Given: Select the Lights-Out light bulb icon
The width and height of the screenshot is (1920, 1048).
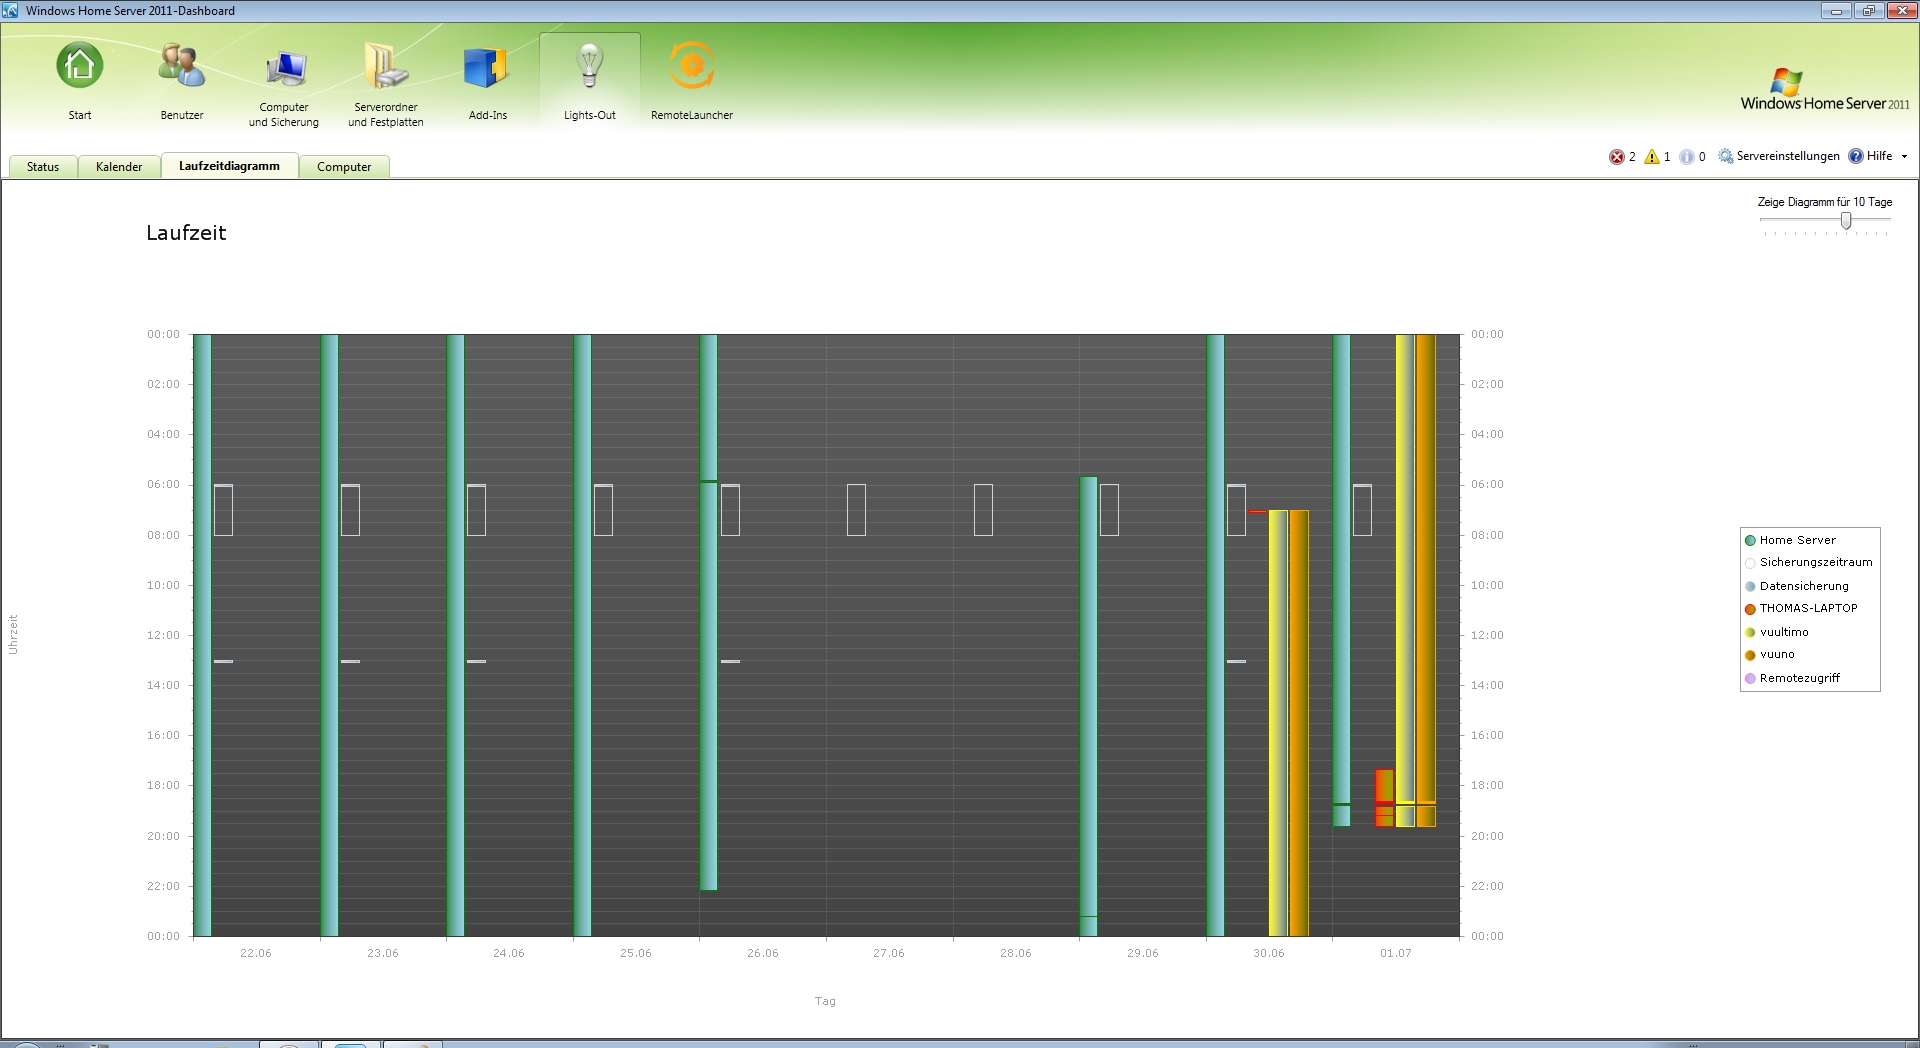Looking at the screenshot, I should (589, 67).
